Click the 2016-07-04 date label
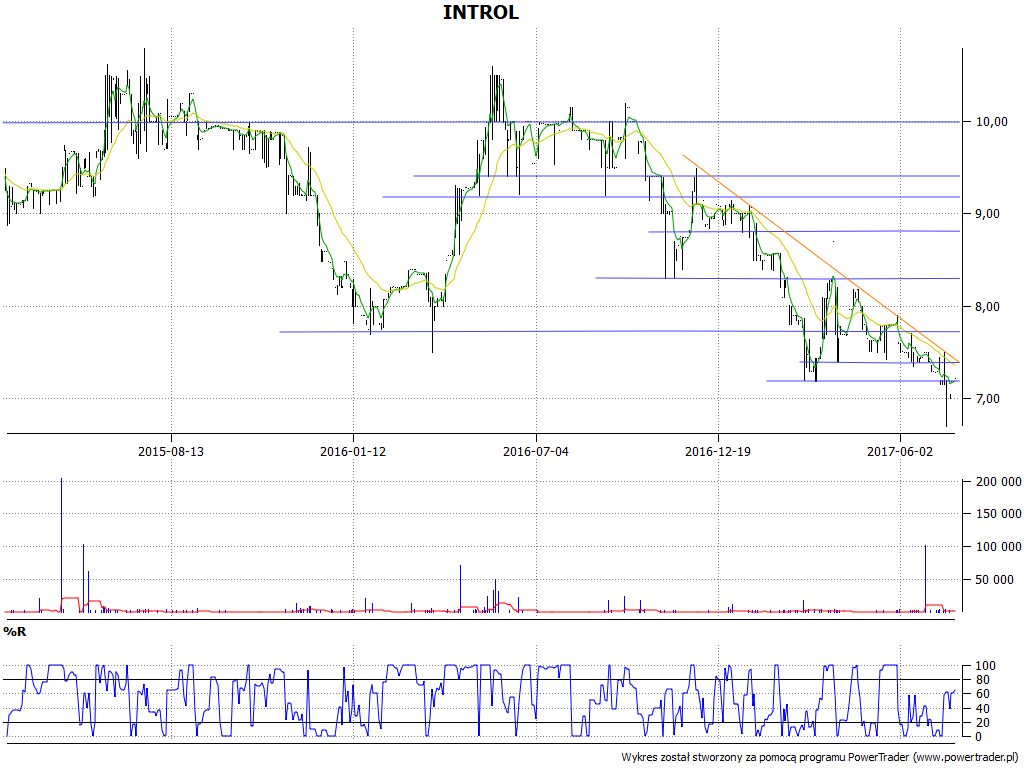The height and width of the screenshot is (768, 1024). tap(536, 451)
